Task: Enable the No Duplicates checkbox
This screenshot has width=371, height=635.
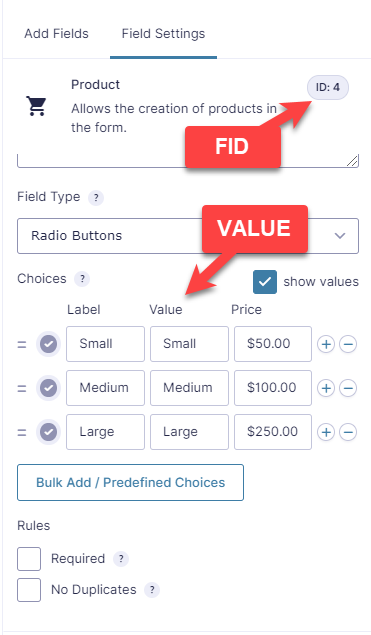Action: [29, 590]
